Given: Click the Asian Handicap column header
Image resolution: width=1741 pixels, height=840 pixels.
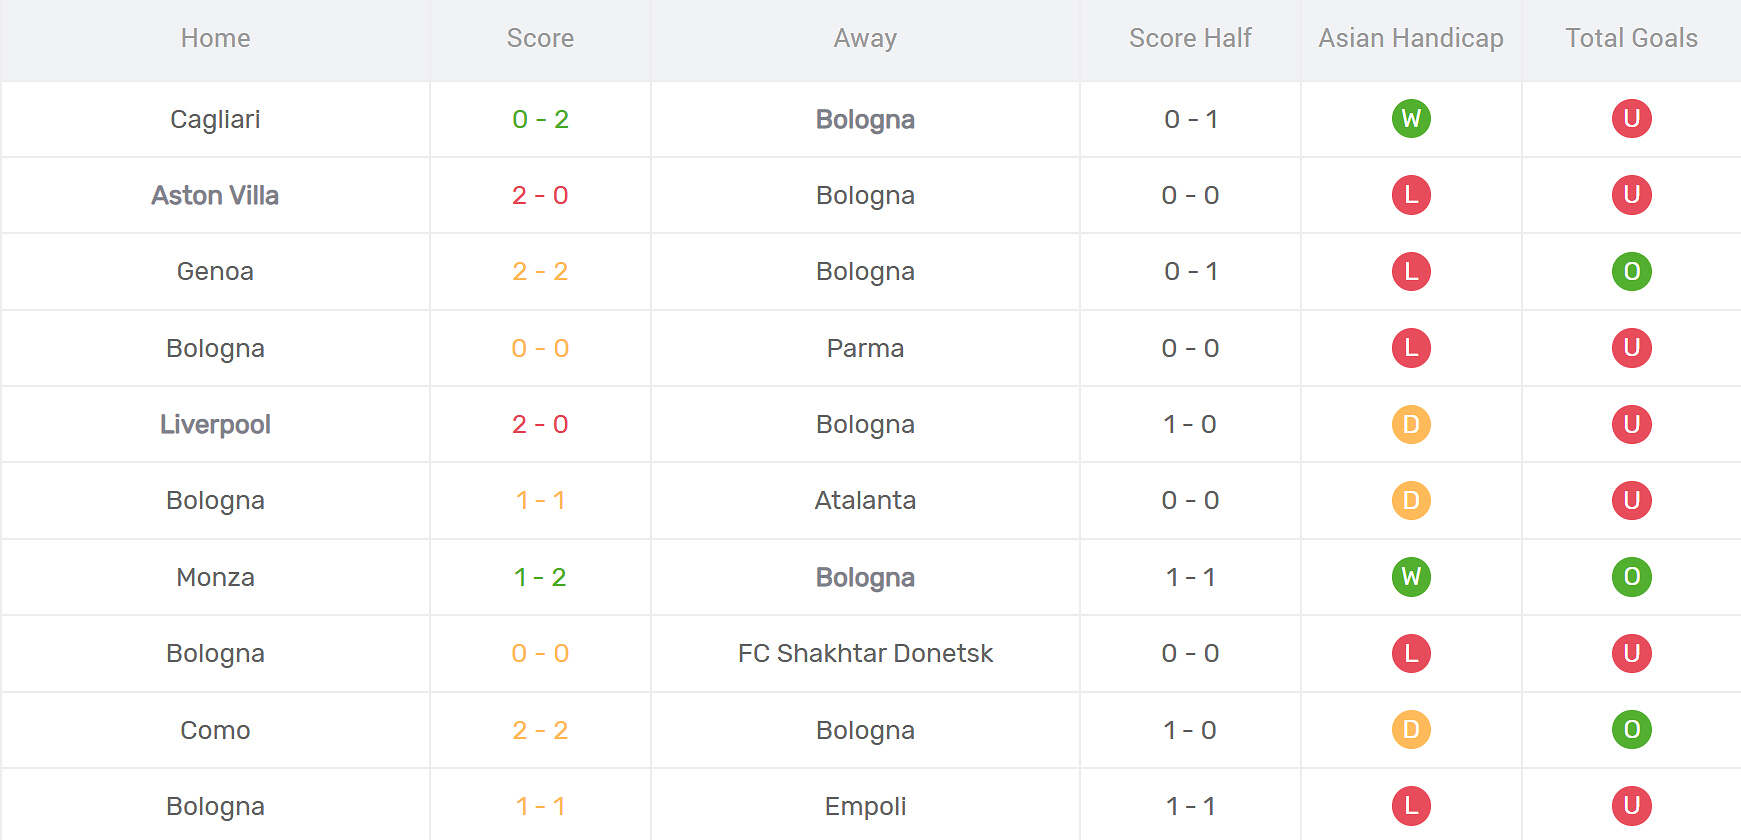Looking at the screenshot, I should pyautogui.click(x=1411, y=38).
